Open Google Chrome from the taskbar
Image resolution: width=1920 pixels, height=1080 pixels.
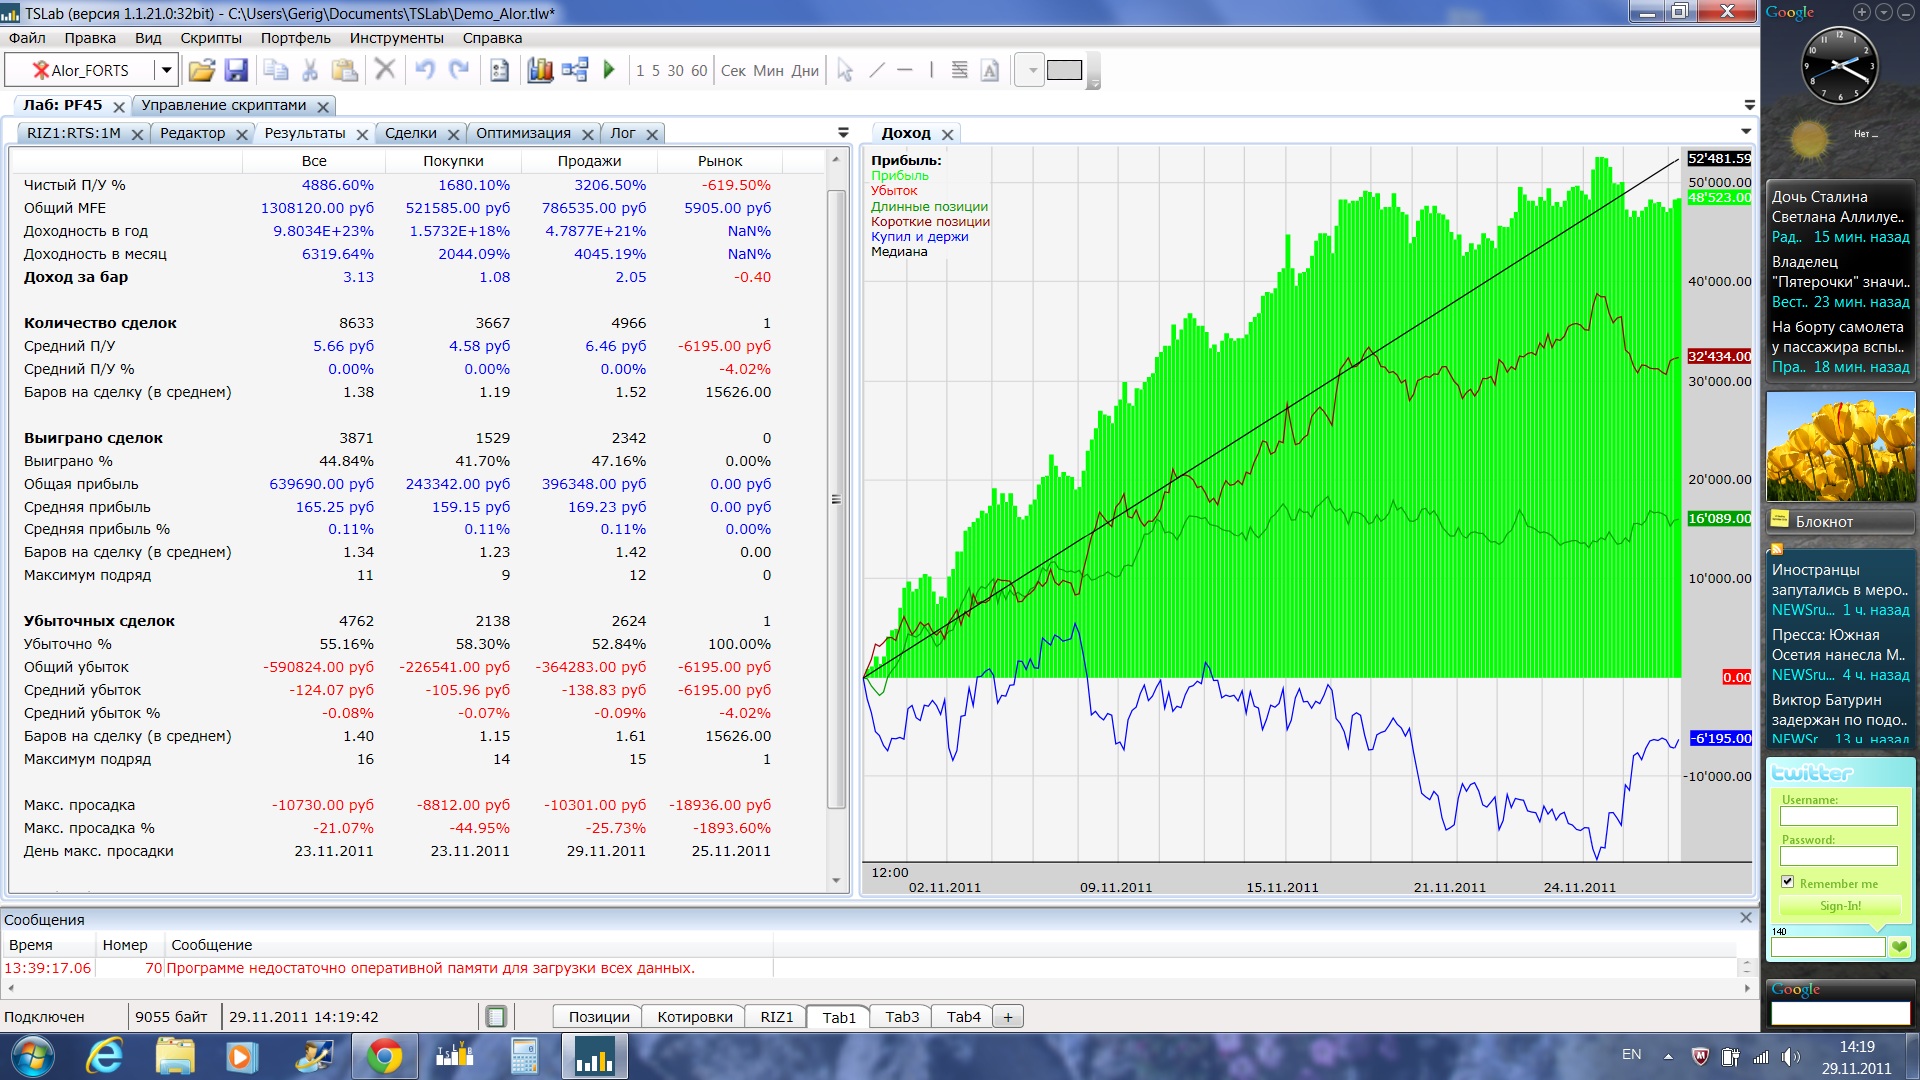[384, 1056]
